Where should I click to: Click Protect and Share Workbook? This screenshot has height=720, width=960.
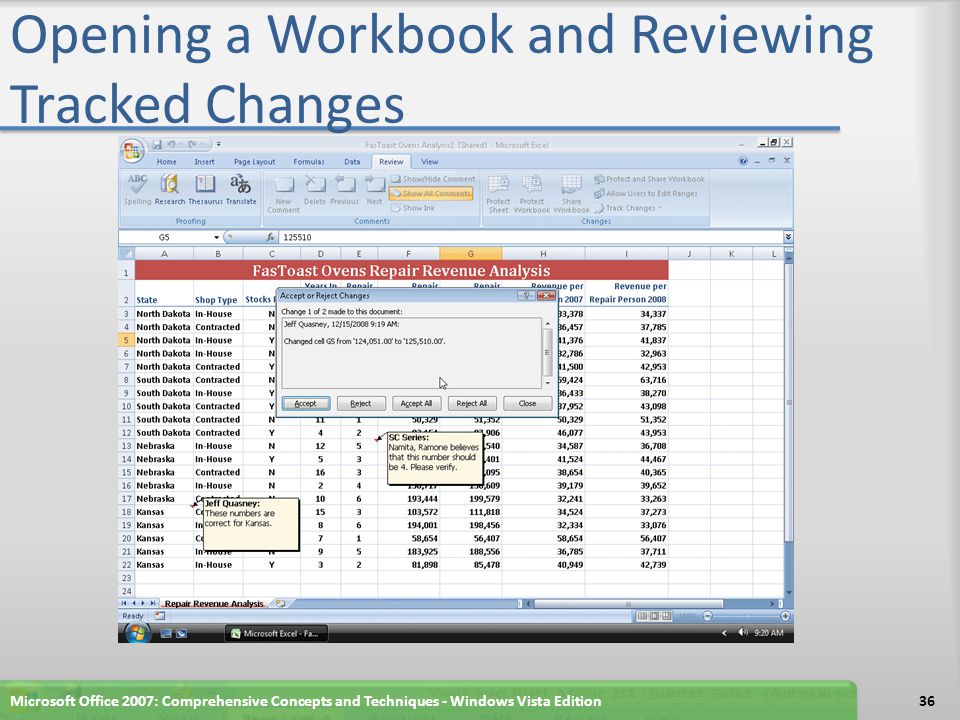pyautogui.click(x=649, y=179)
